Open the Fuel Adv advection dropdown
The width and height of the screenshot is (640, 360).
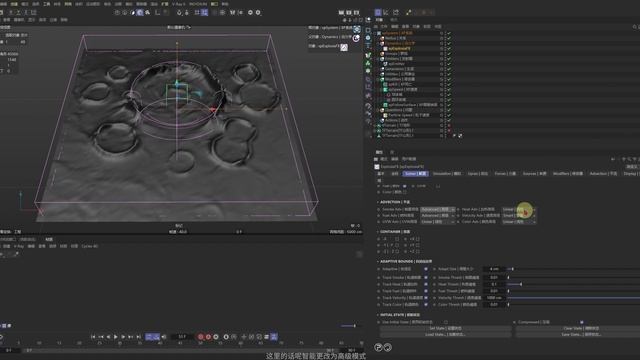tap(438, 216)
